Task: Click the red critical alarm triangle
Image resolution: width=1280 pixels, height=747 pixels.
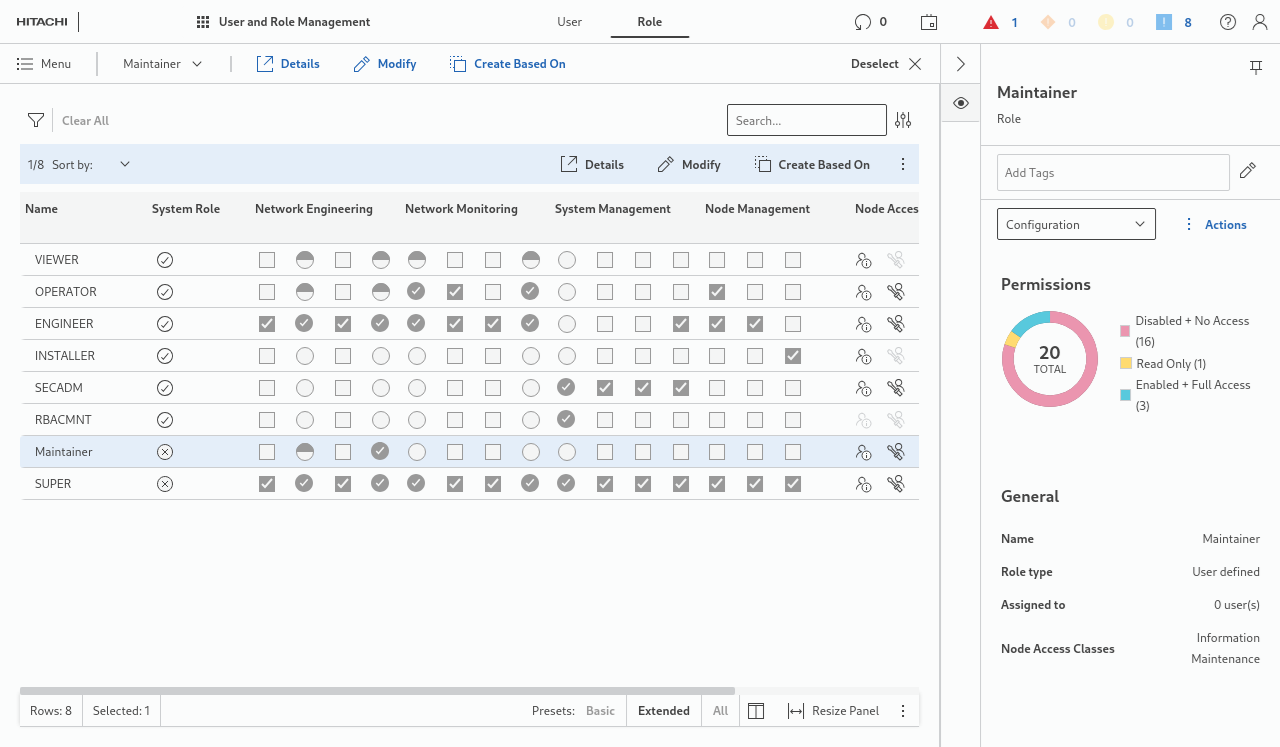Action: click(991, 22)
